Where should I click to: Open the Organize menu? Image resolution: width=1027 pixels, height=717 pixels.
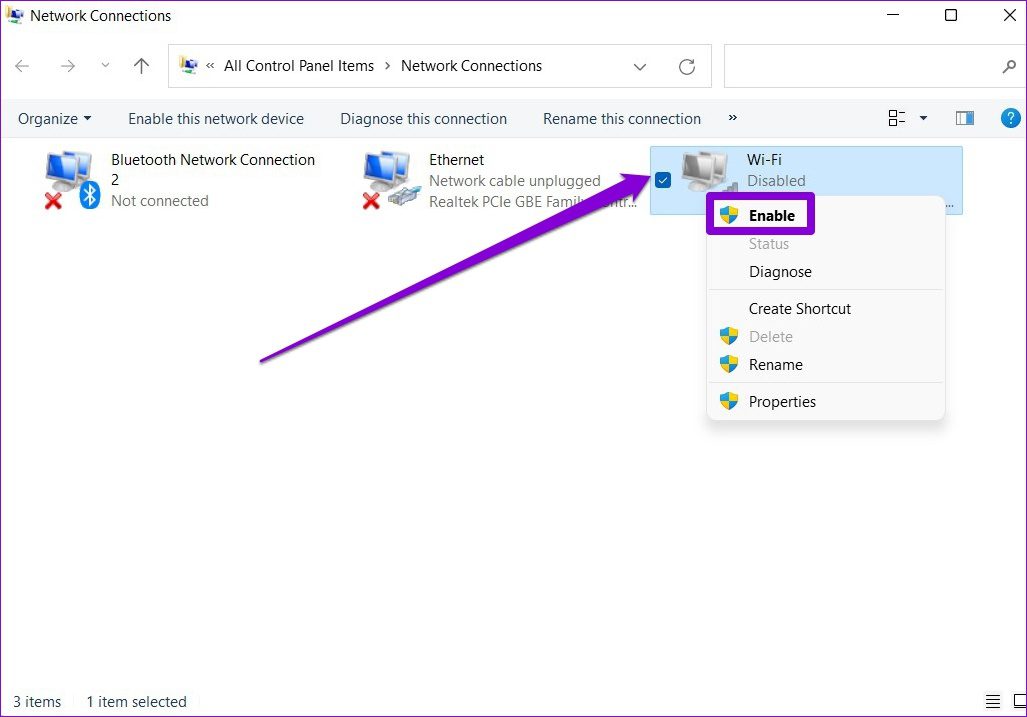[54, 119]
